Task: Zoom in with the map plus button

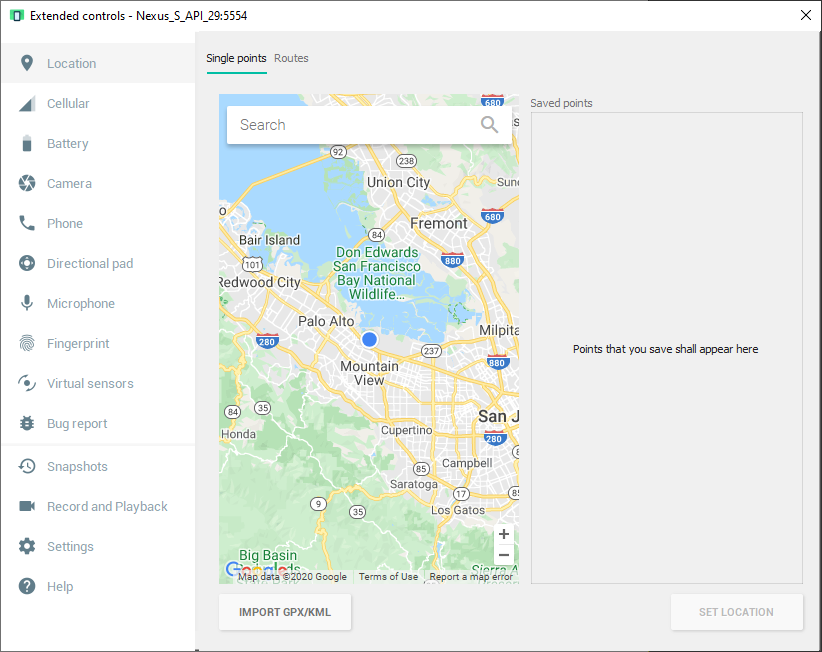Action: click(x=504, y=534)
